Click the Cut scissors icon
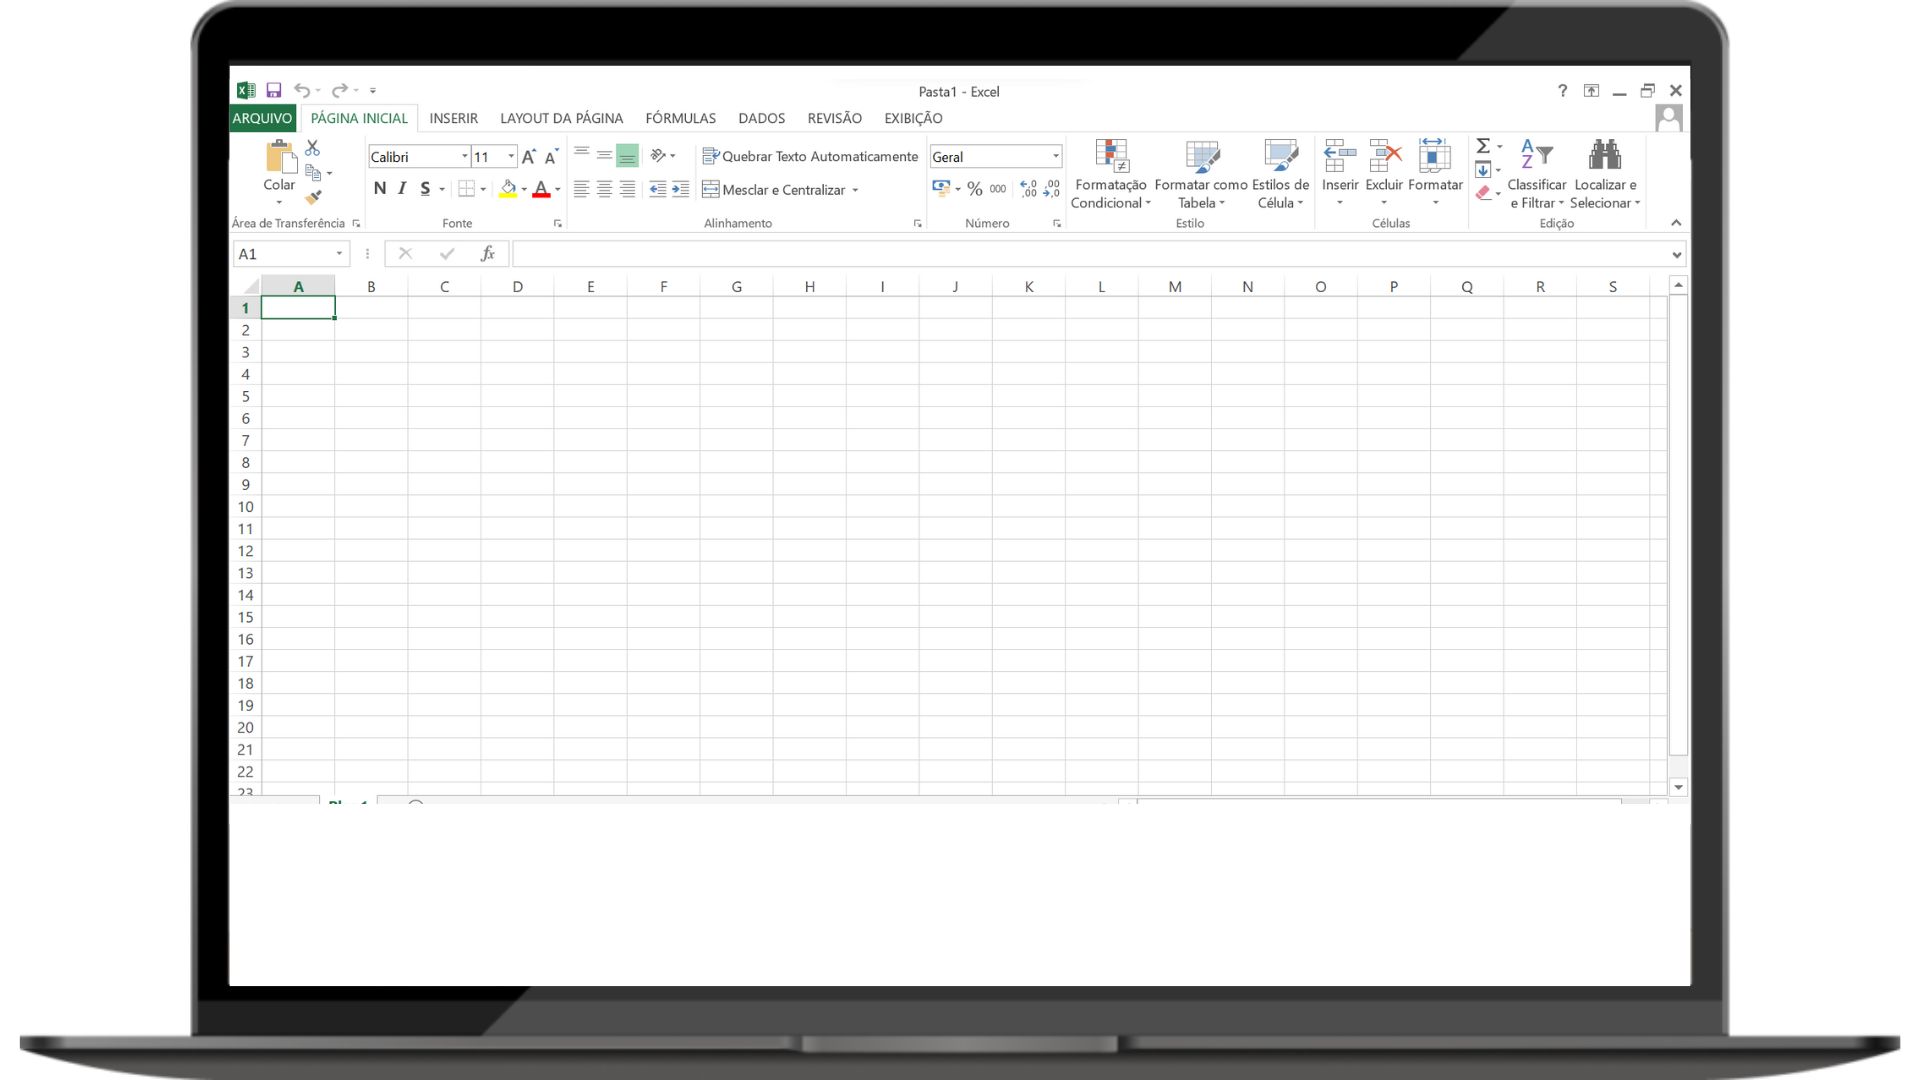This screenshot has width=1920, height=1080. [313, 148]
